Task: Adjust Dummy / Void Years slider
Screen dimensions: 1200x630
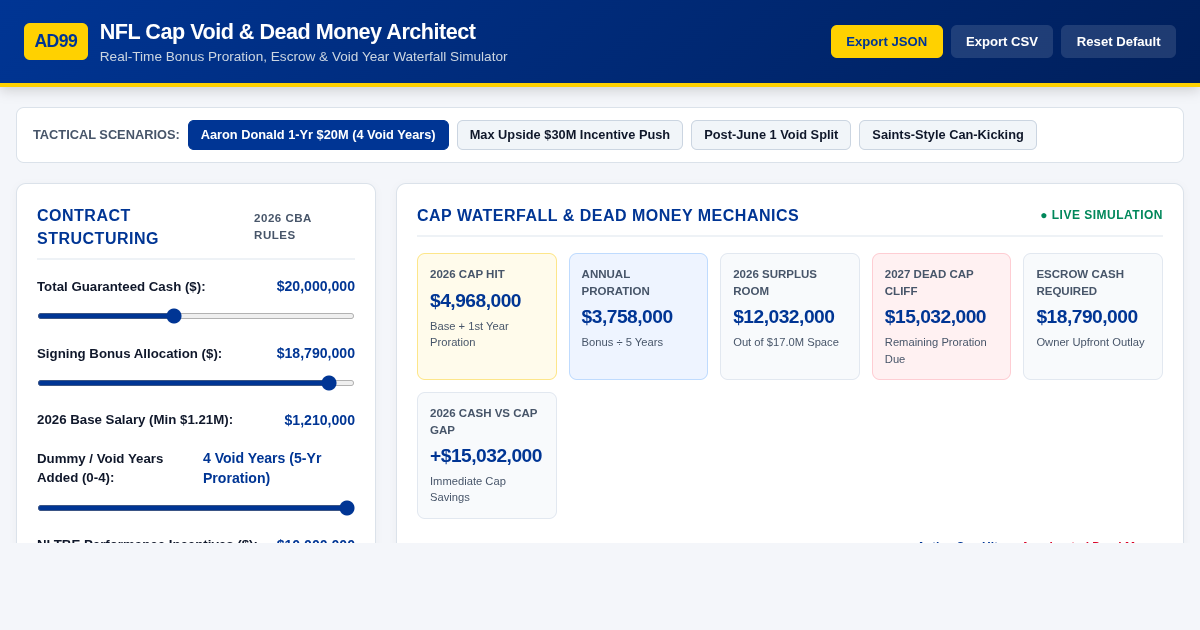Action: click(196, 508)
